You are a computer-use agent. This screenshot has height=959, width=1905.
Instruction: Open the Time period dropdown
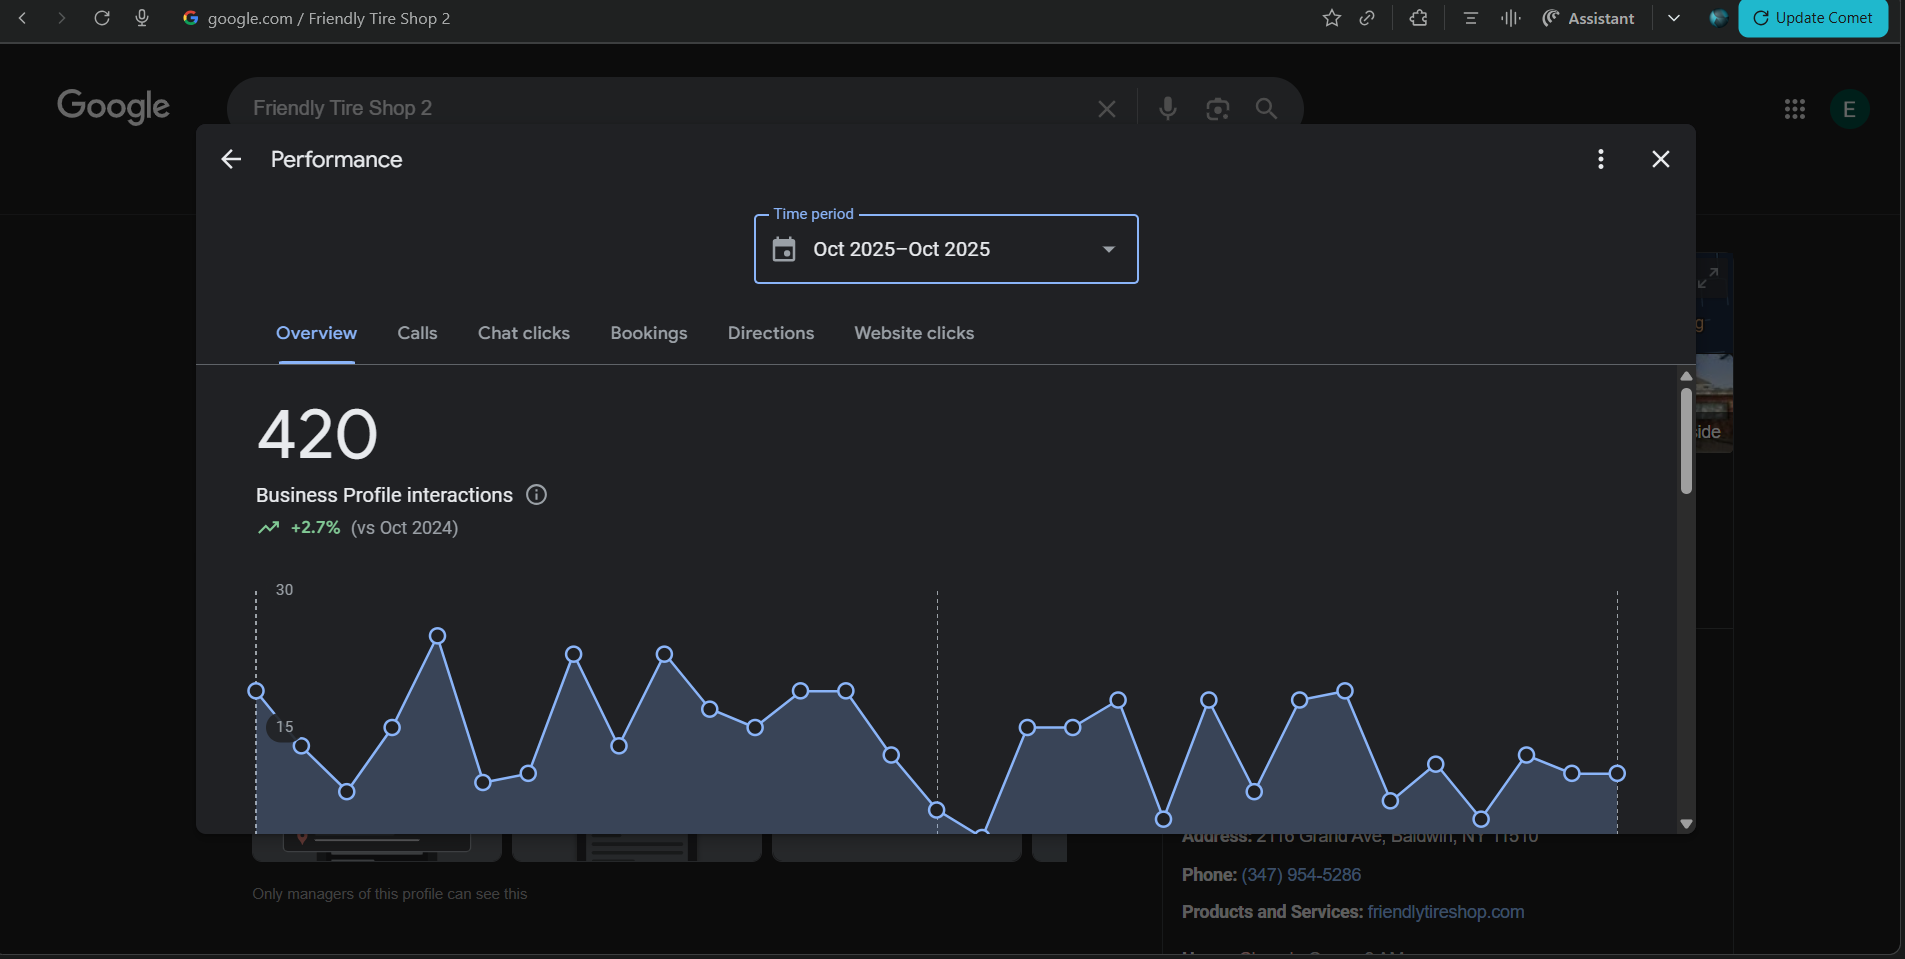point(946,249)
